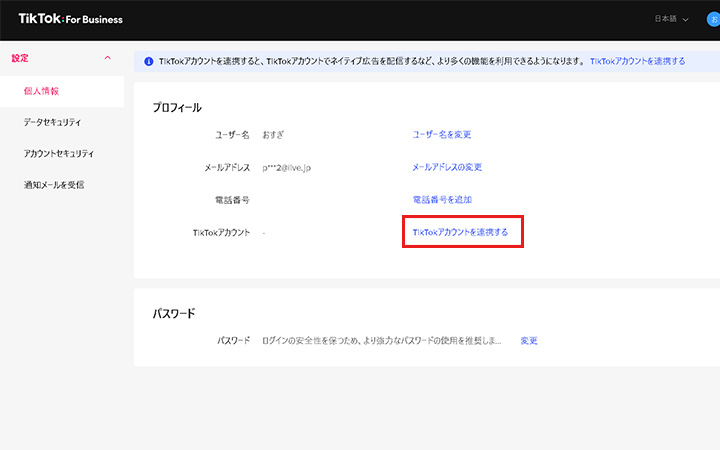Click the 設定 sidebar heading

pos(20,58)
